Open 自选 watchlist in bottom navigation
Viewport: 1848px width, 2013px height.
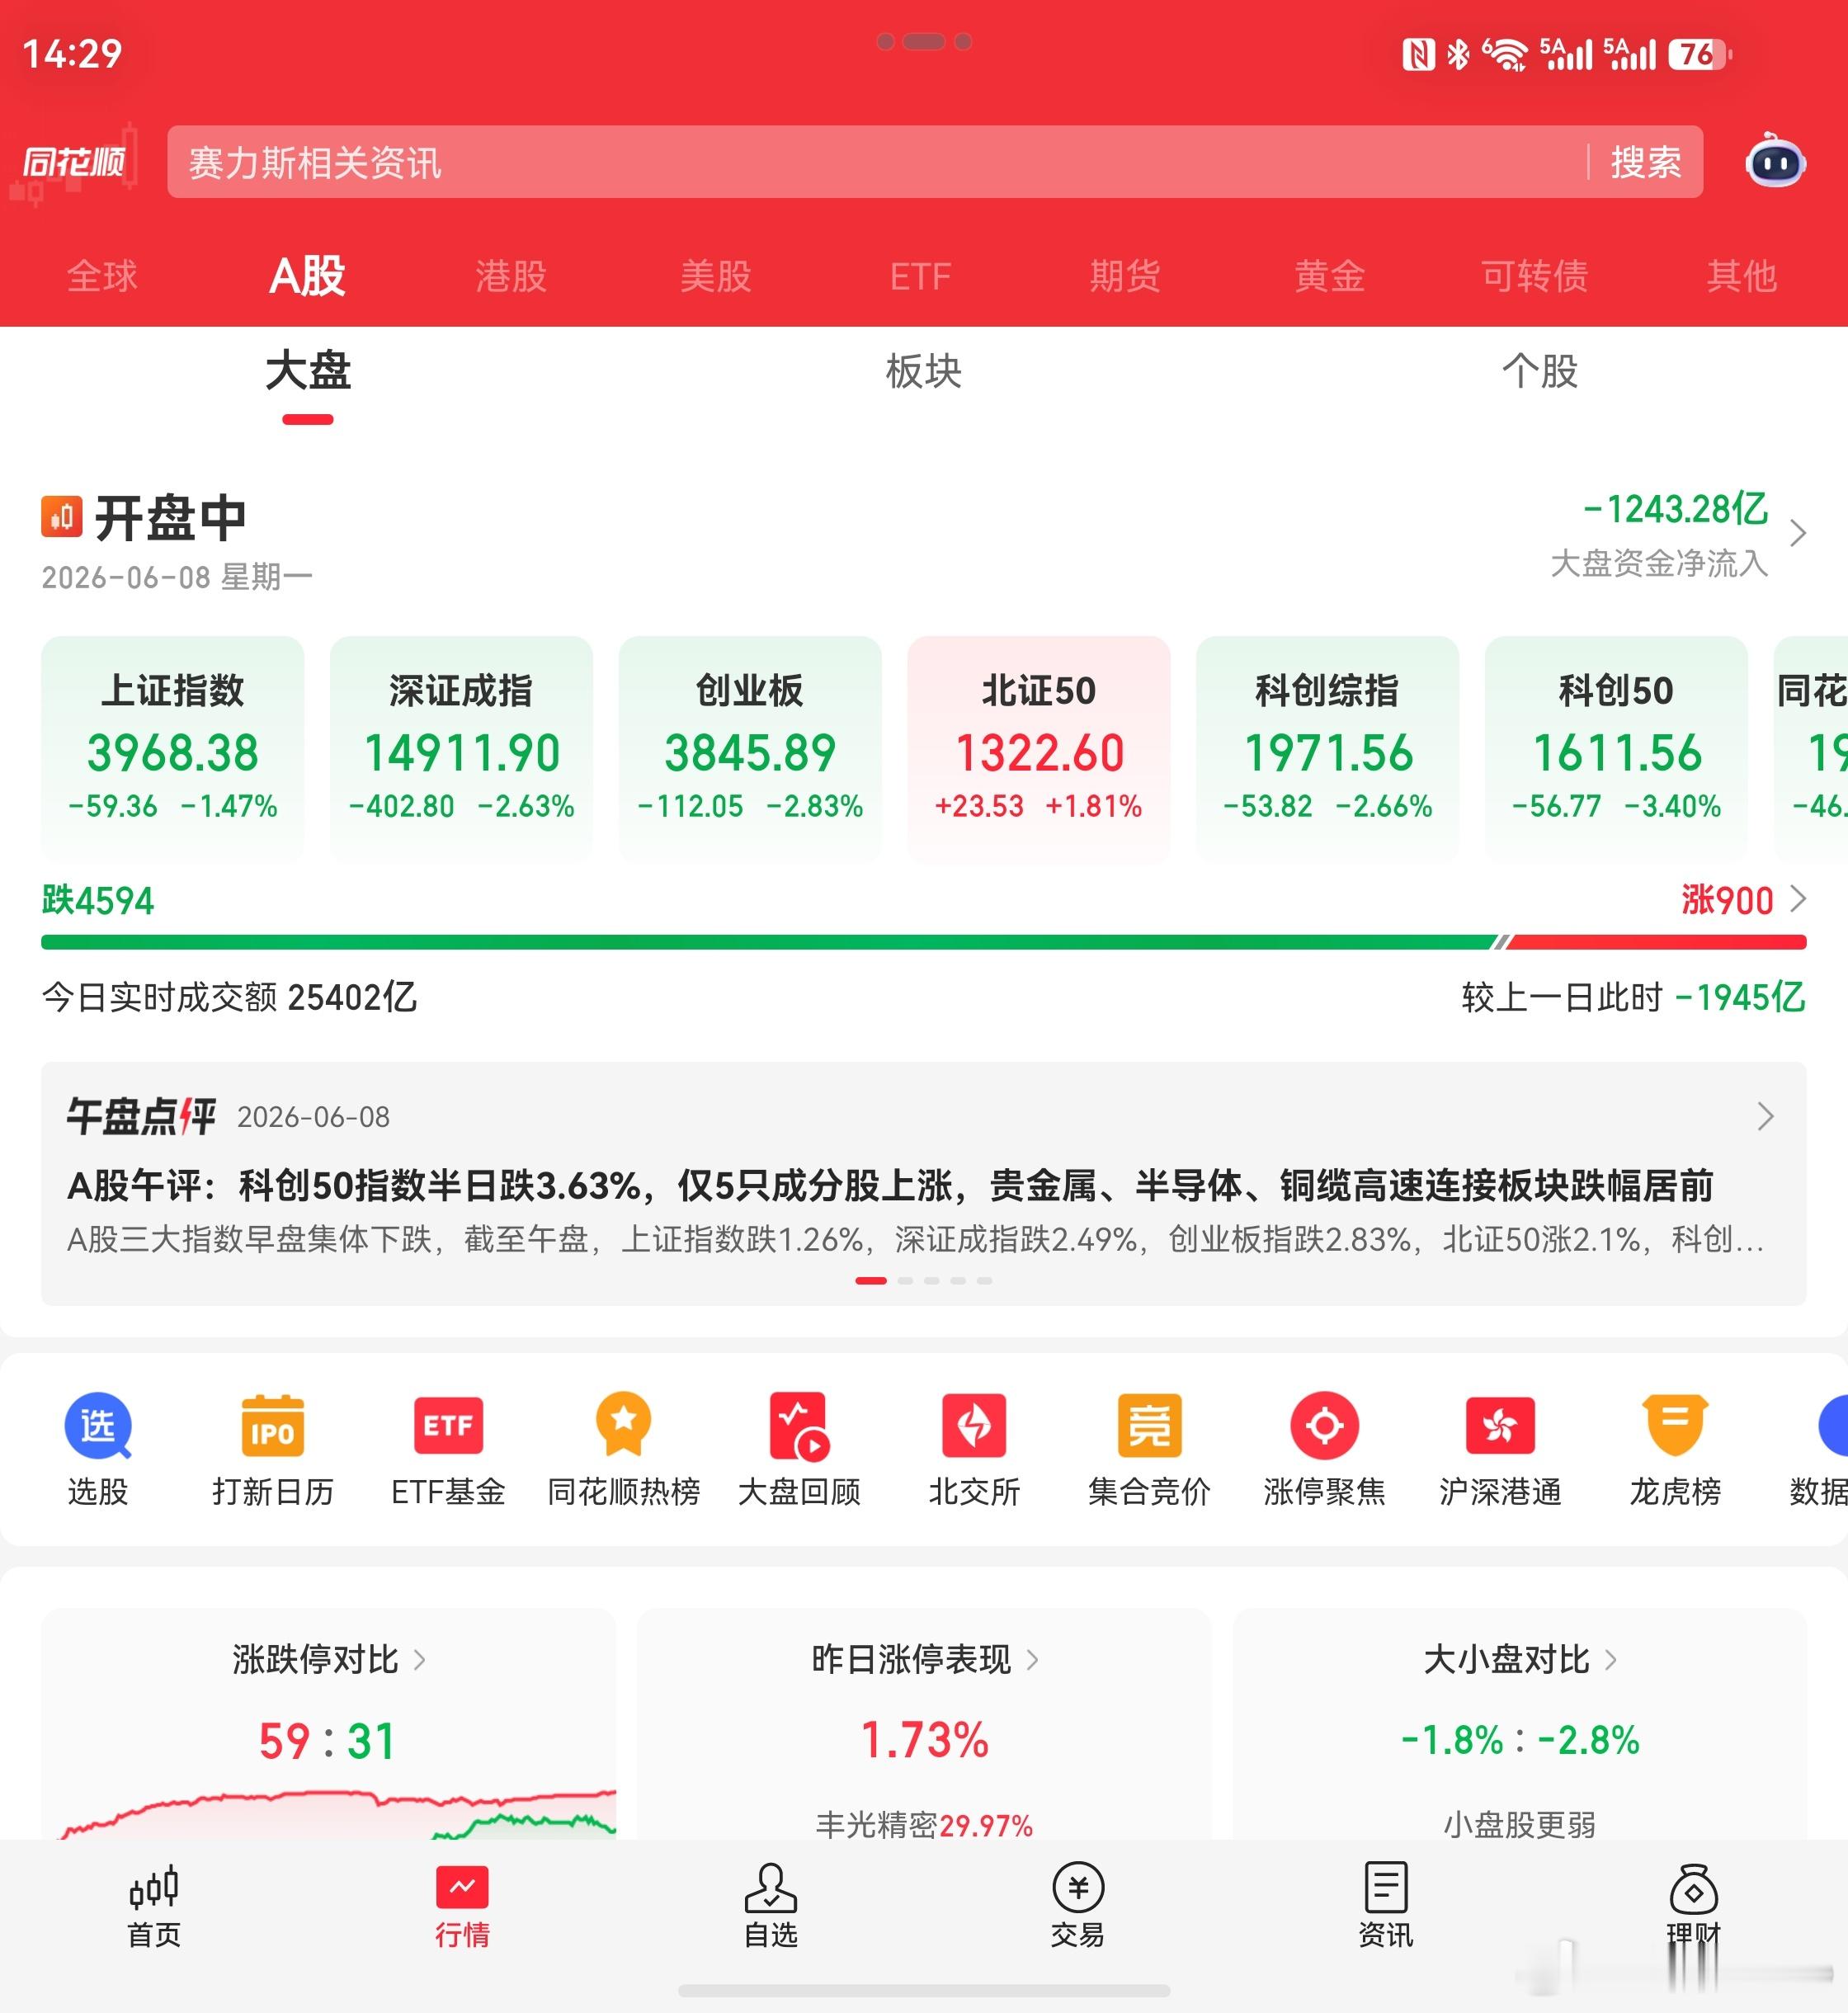tap(770, 1907)
